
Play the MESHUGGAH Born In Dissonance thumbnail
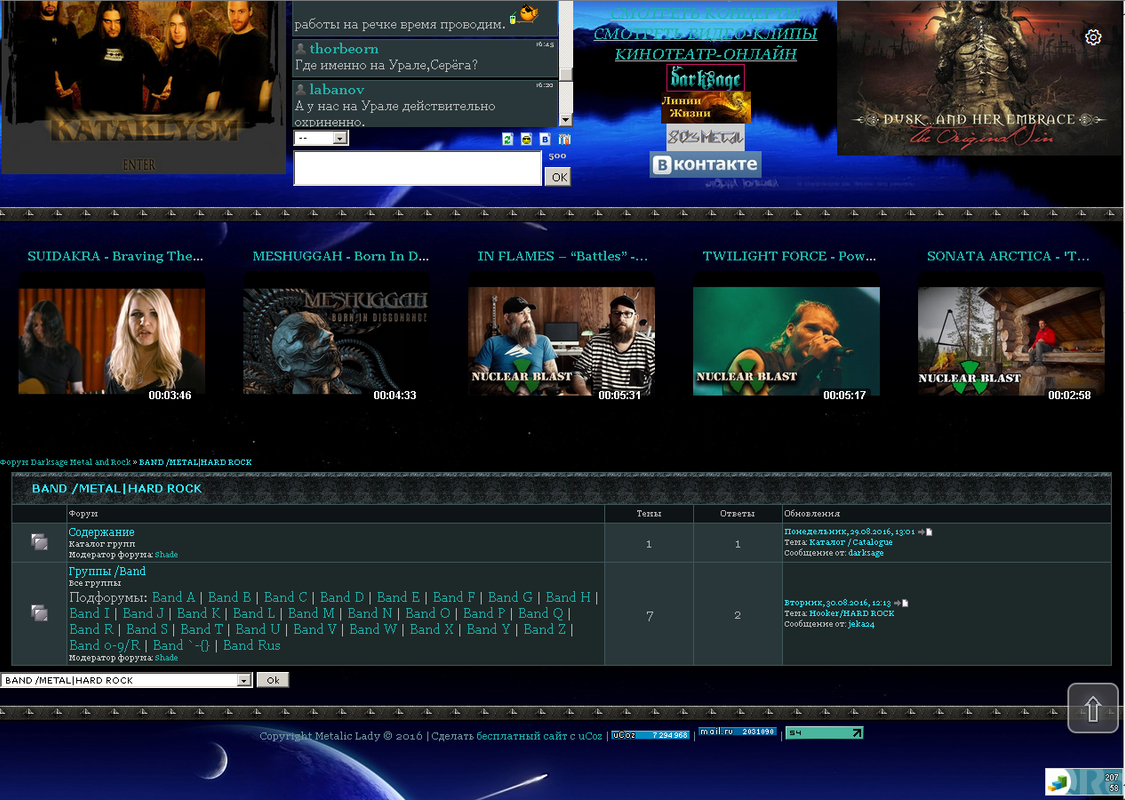pos(336,342)
